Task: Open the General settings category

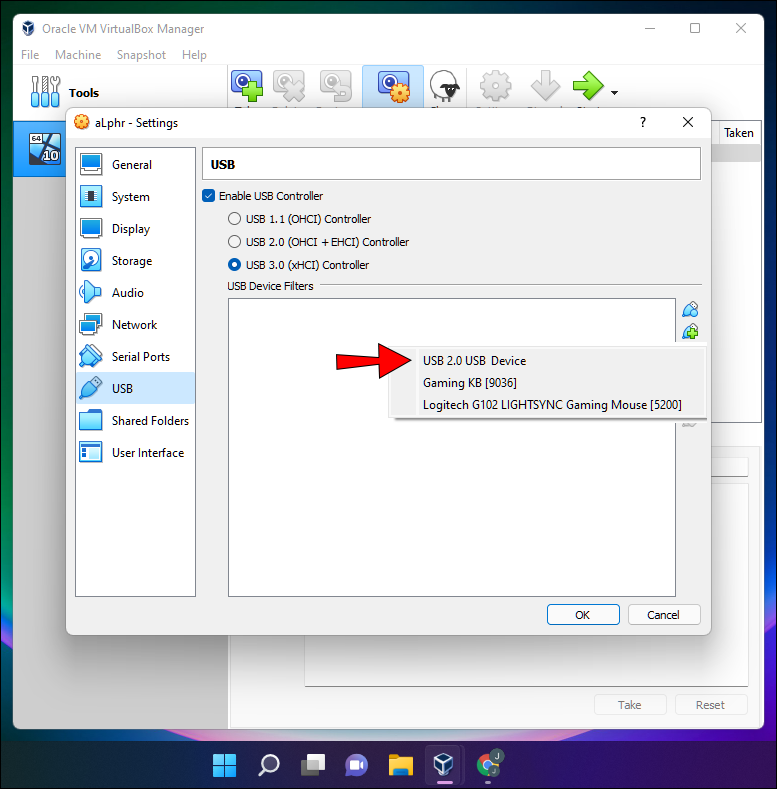Action: point(135,165)
